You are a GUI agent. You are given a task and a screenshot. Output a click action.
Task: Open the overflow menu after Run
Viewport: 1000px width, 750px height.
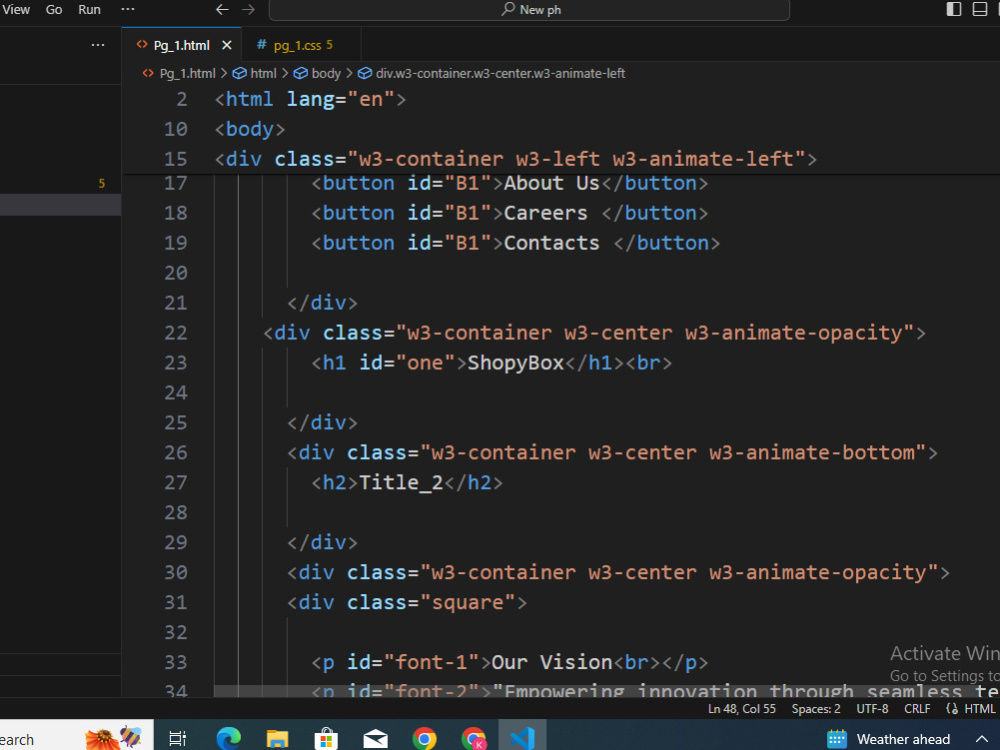point(128,10)
